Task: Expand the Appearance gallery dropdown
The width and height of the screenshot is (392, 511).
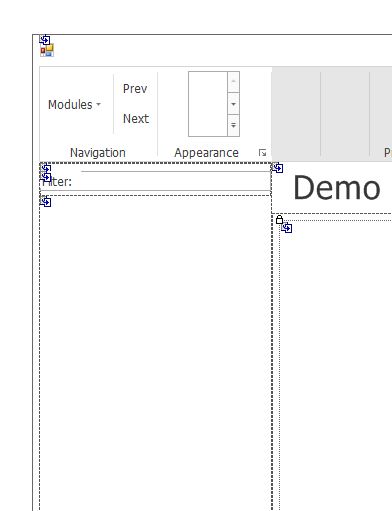Action: click(x=233, y=125)
